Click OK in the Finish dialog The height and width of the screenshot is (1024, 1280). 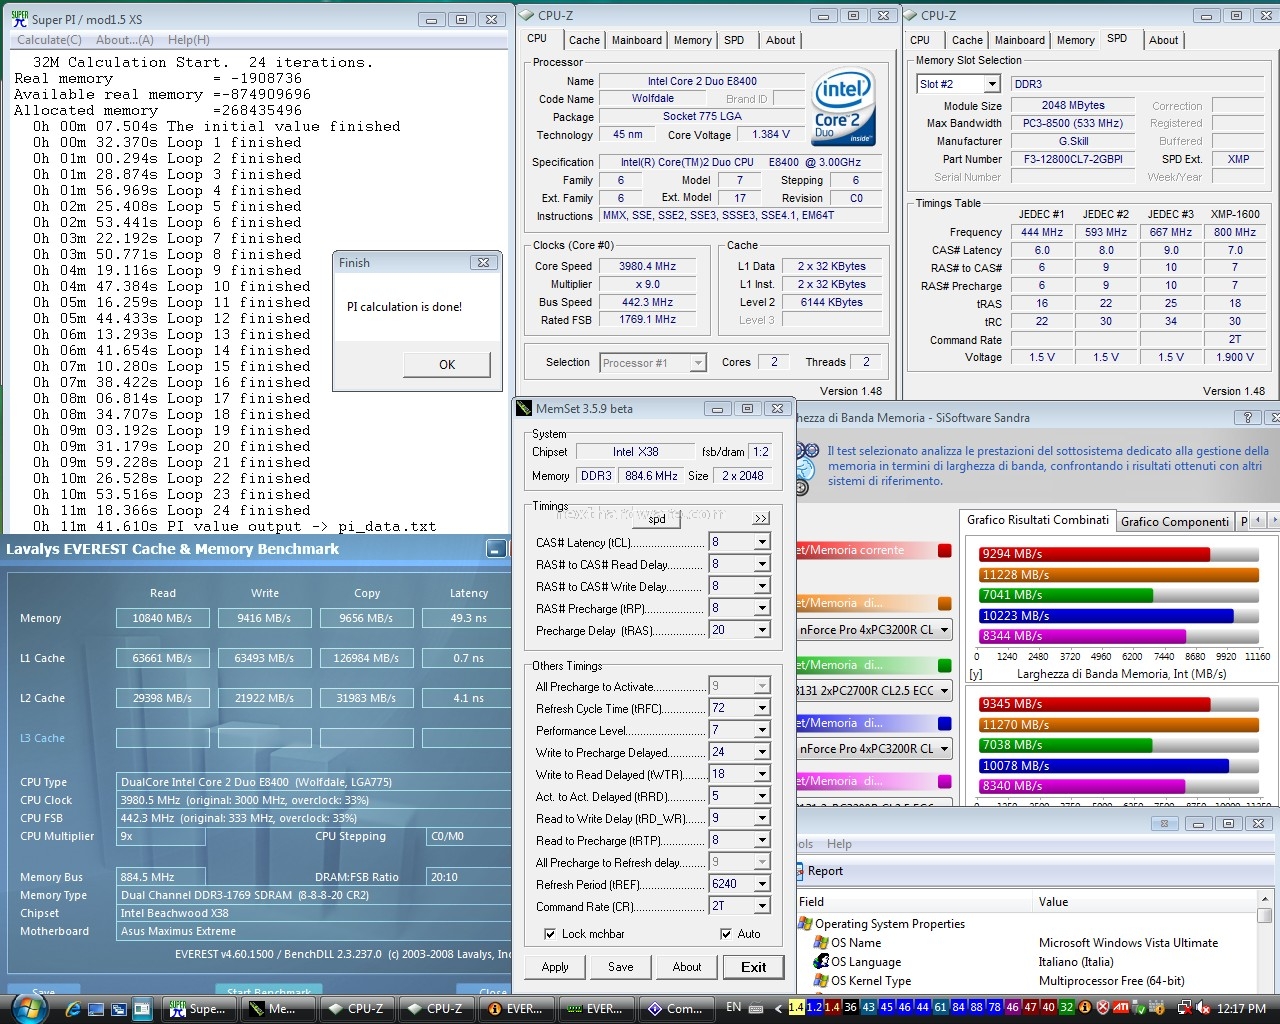(447, 364)
